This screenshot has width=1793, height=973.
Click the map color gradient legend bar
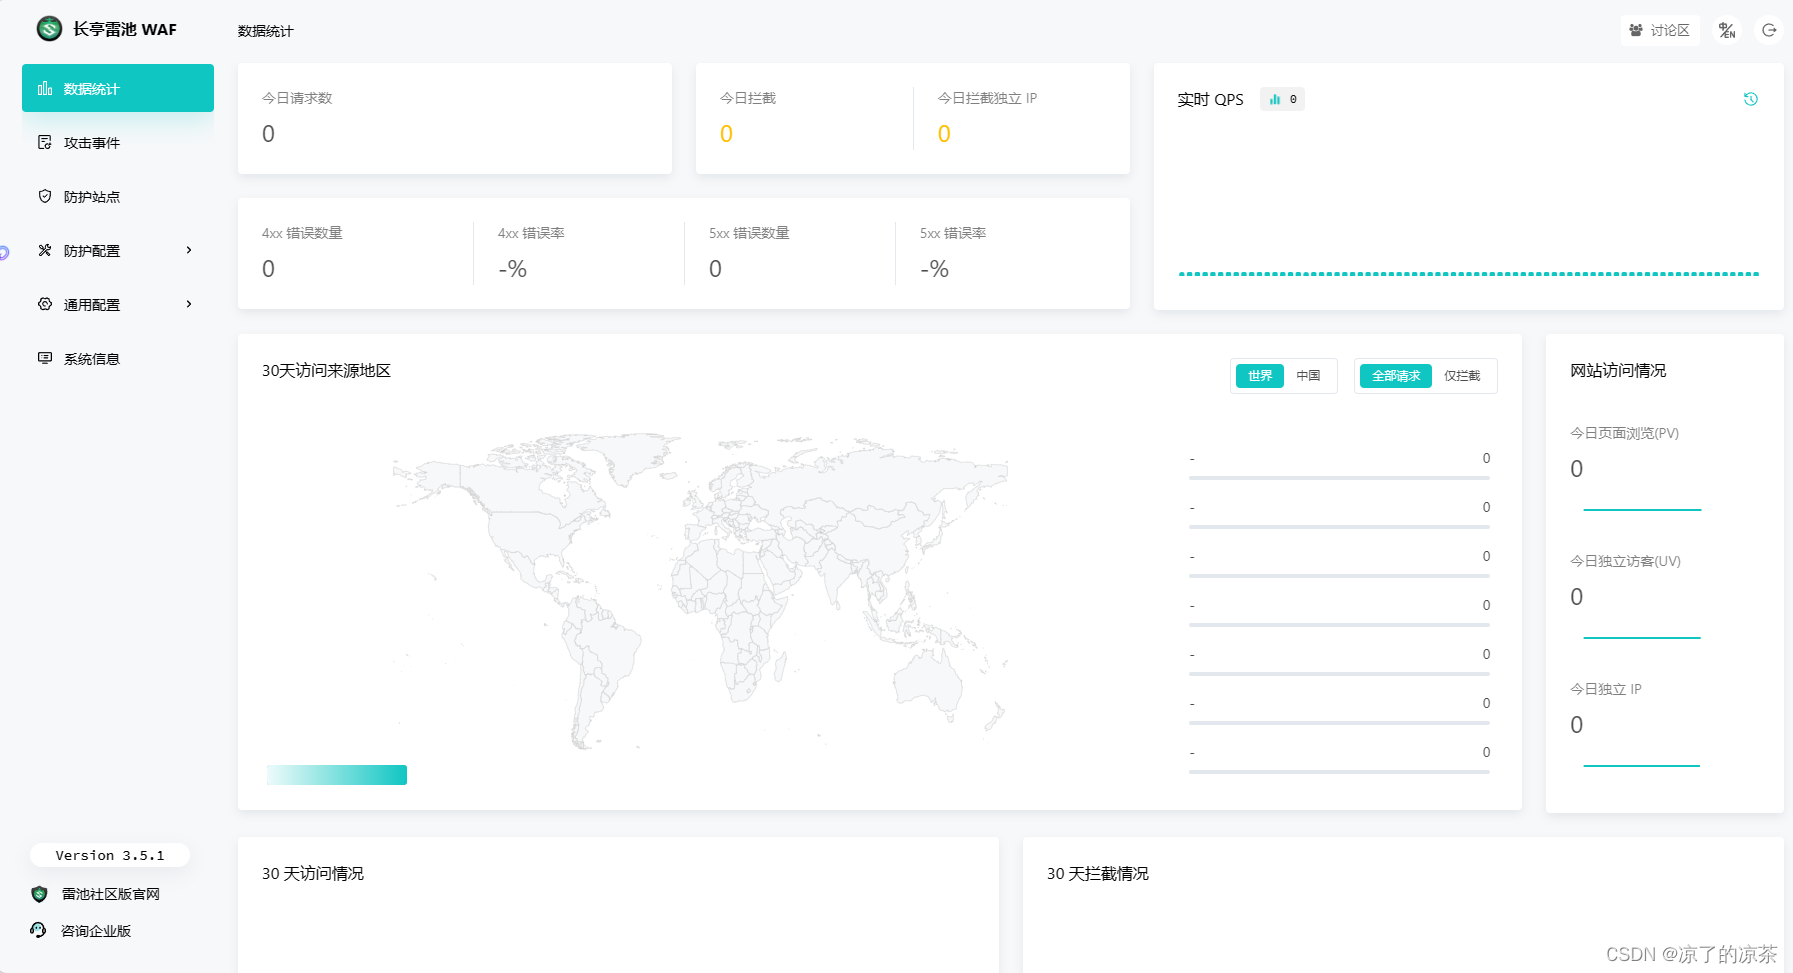tap(337, 775)
